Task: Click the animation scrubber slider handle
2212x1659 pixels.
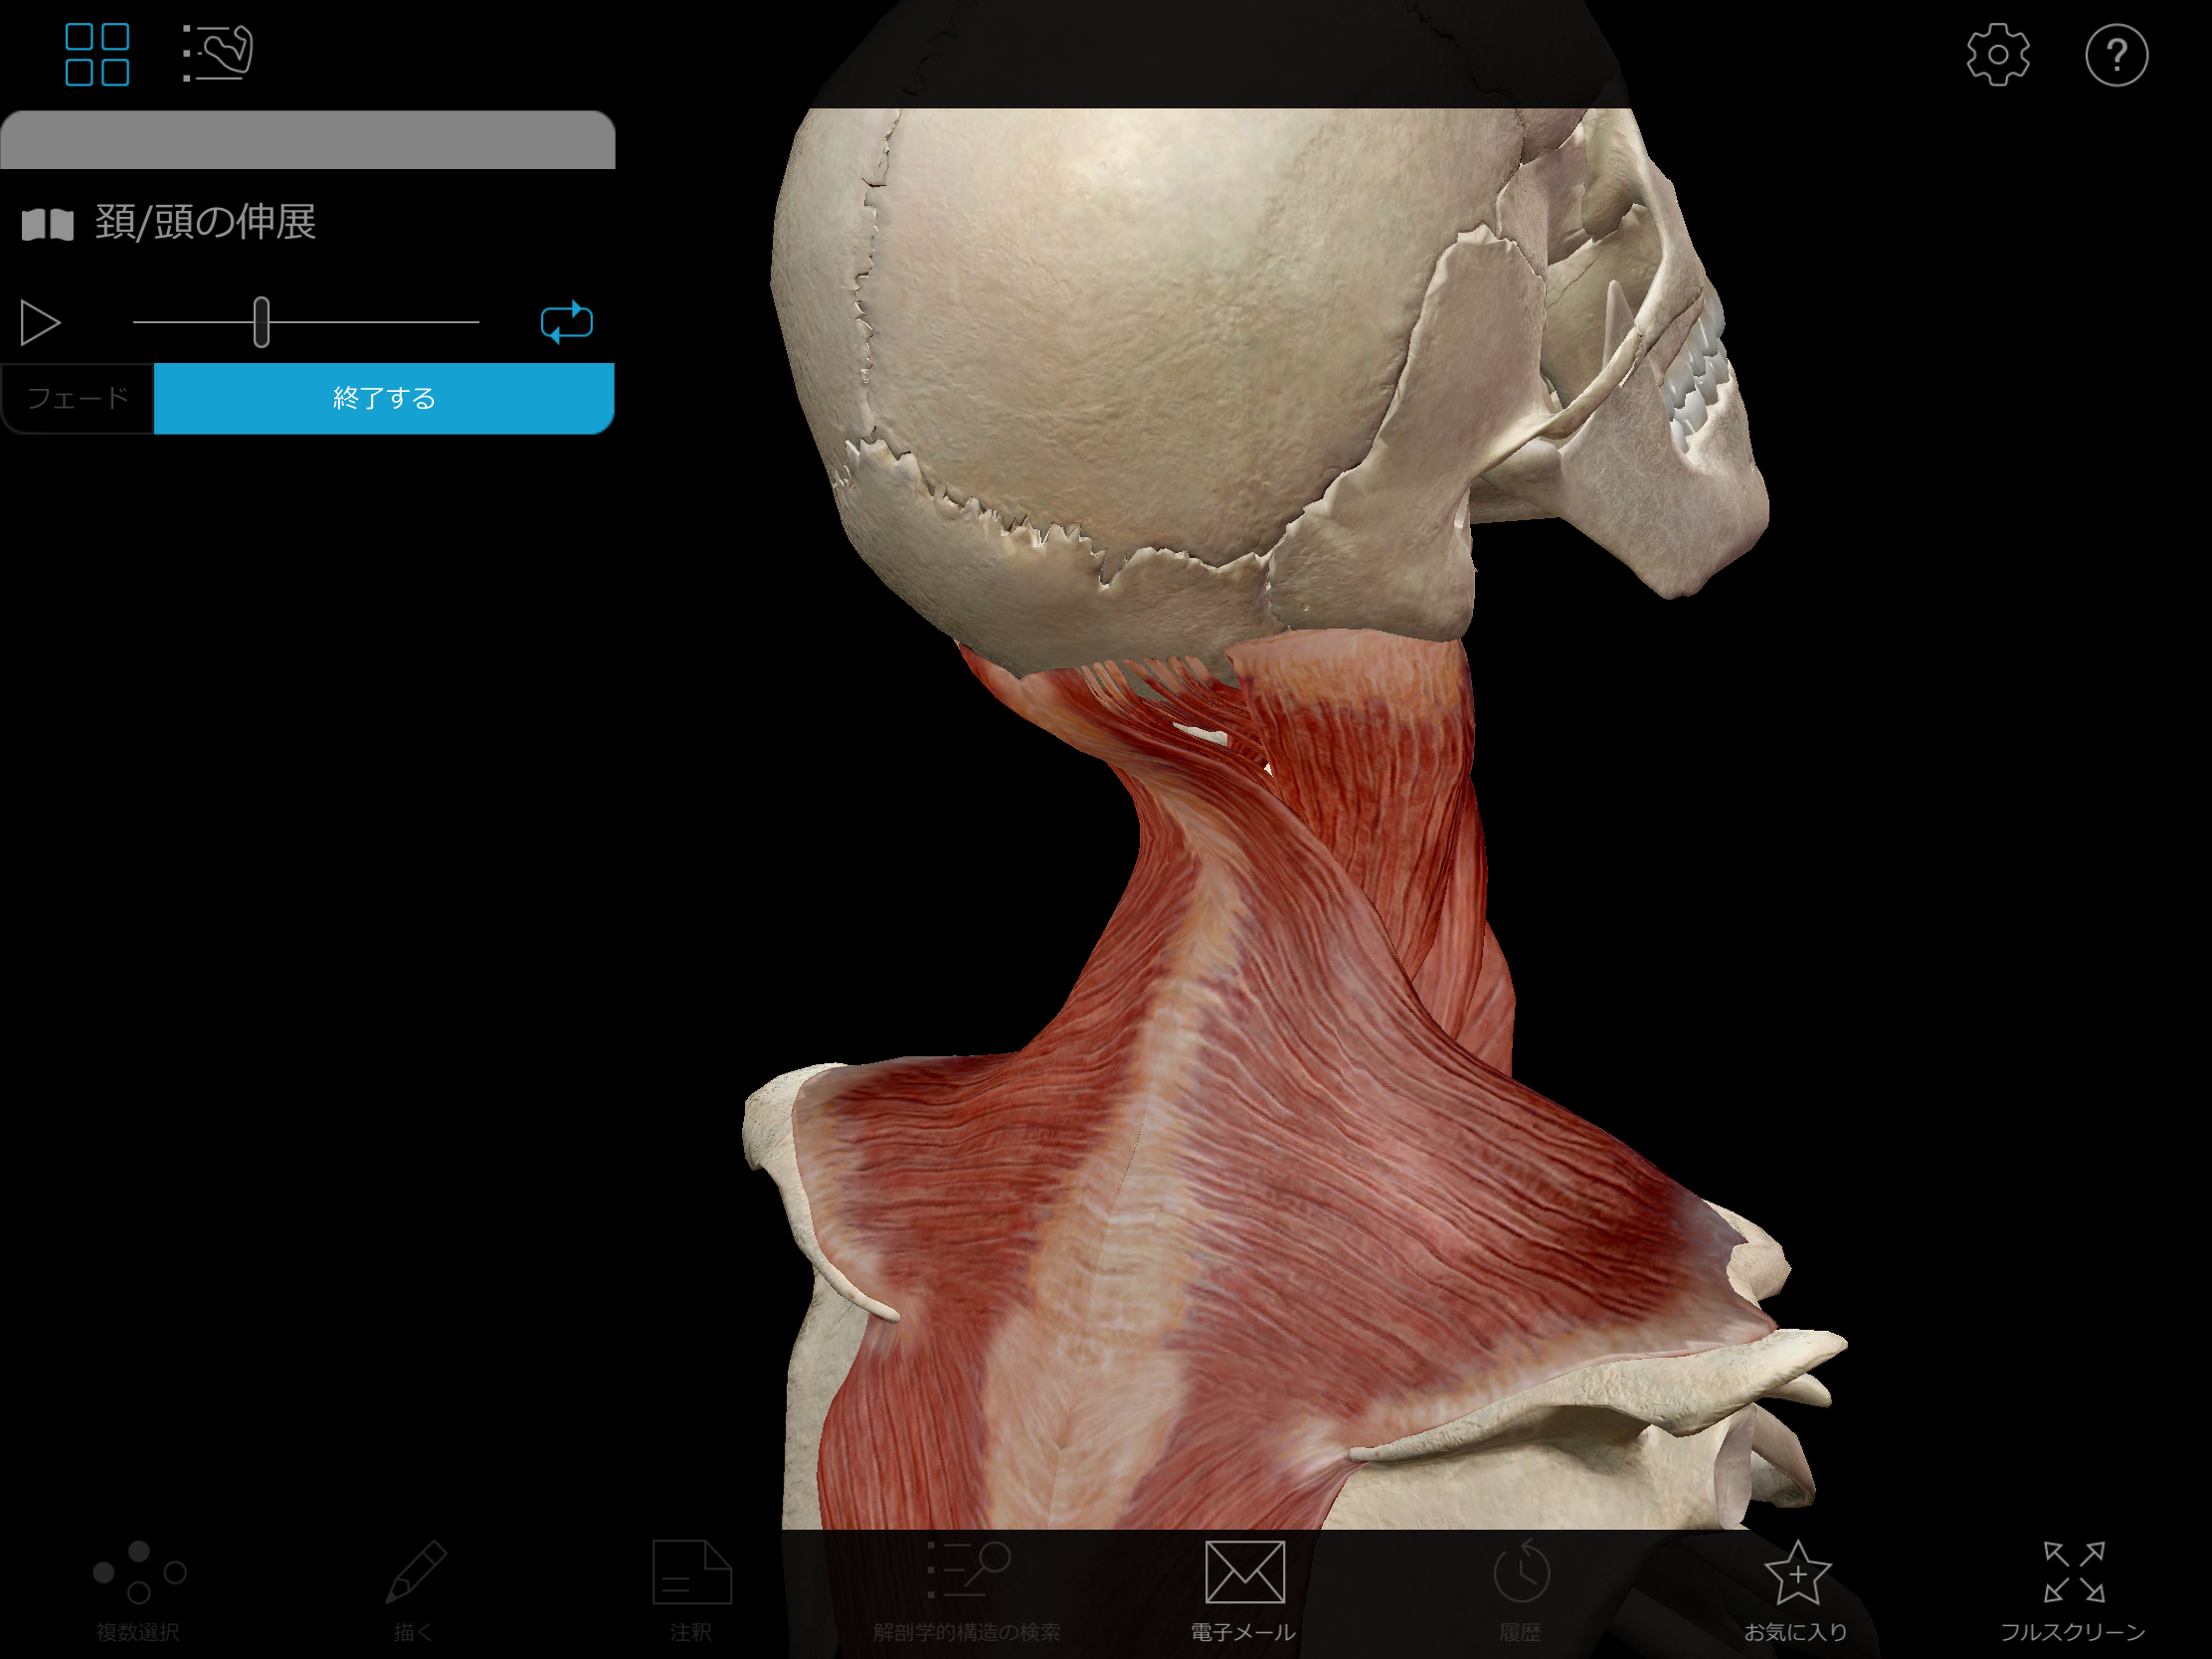Action: coord(261,322)
